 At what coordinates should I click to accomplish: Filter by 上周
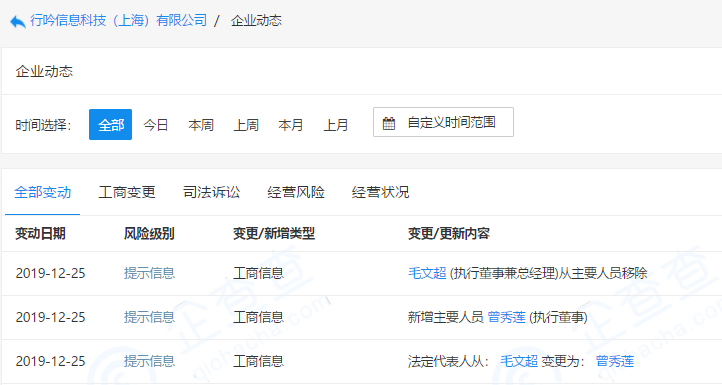tap(246, 125)
